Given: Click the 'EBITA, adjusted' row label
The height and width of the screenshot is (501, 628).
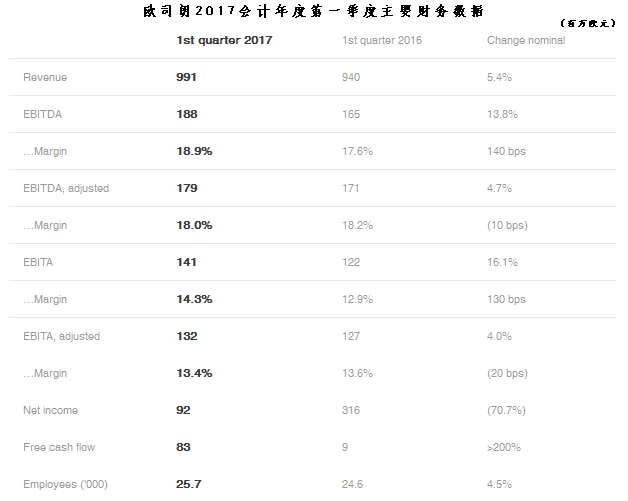Looking at the screenshot, I should [x=61, y=336].
